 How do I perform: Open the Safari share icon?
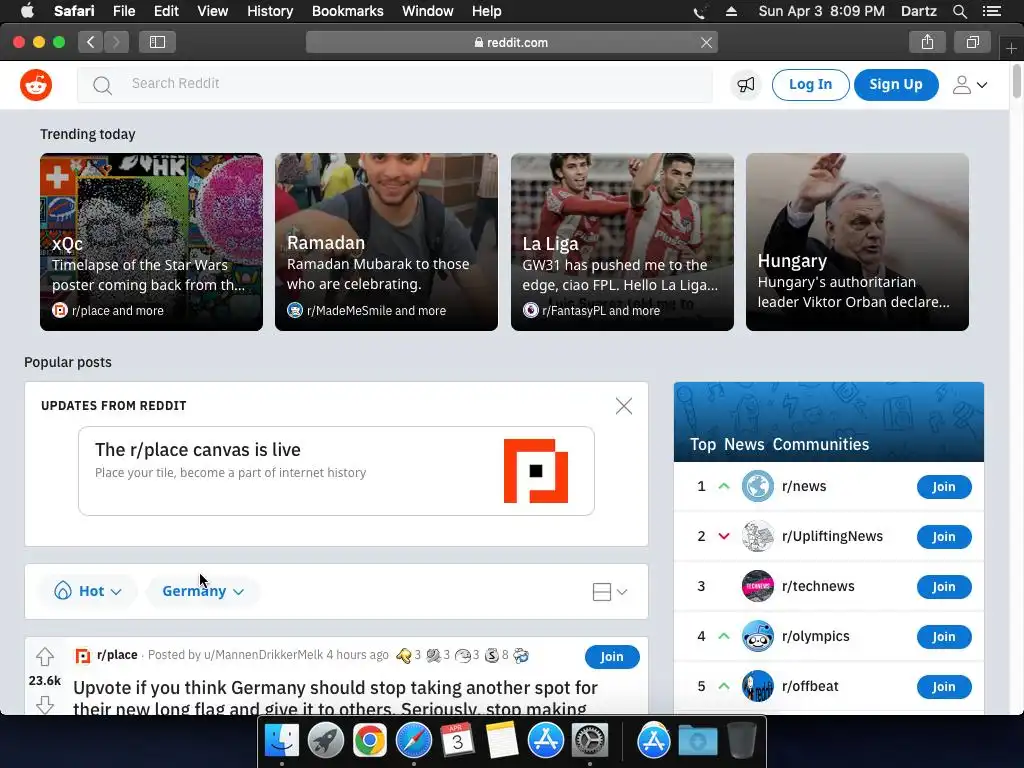[x=927, y=42]
